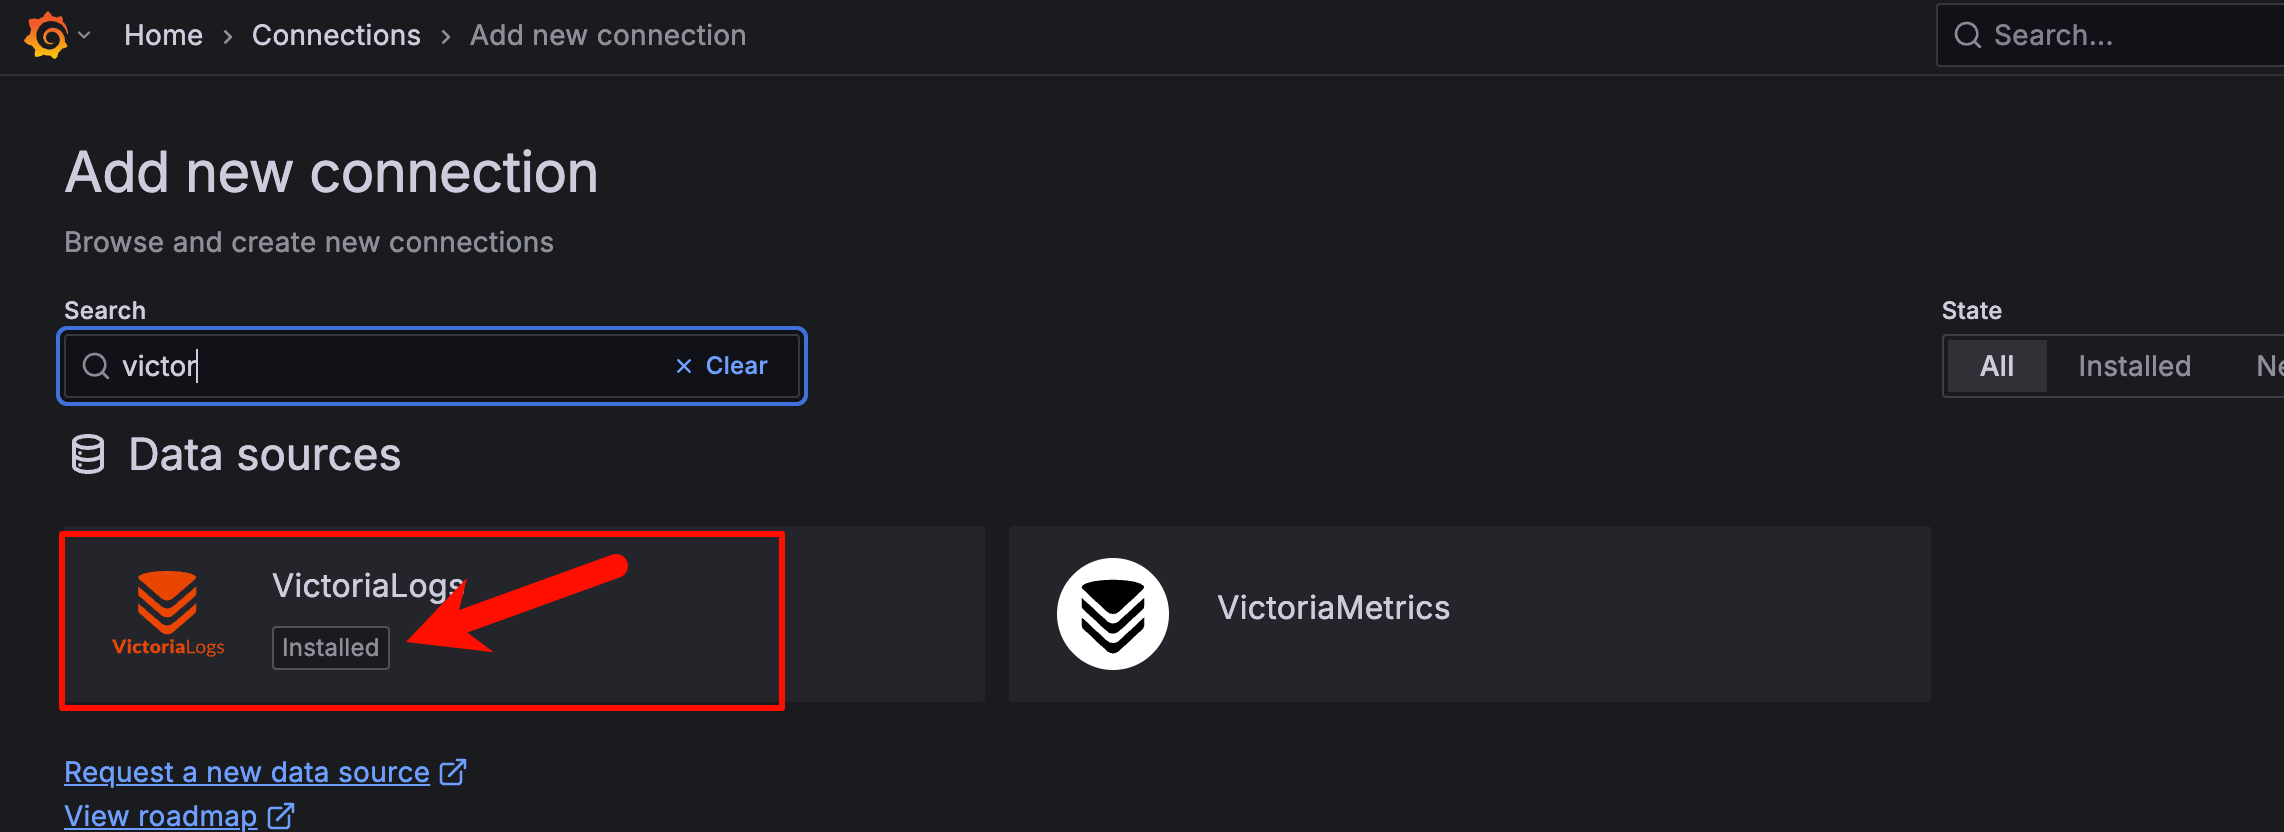The height and width of the screenshot is (832, 2284).
Task: Go to Home breadcrumb
Action: coord(163,36)
